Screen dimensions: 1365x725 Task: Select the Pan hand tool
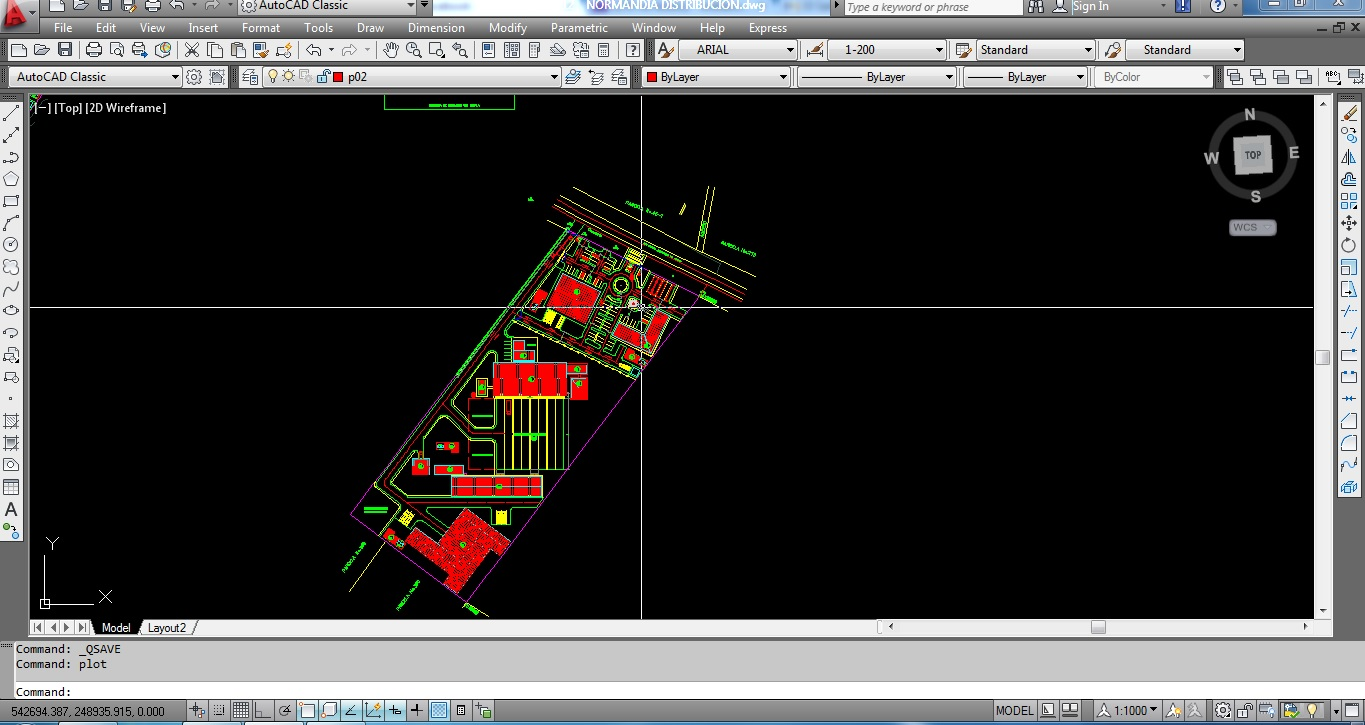pyautogui.click(x=390, y=50)
